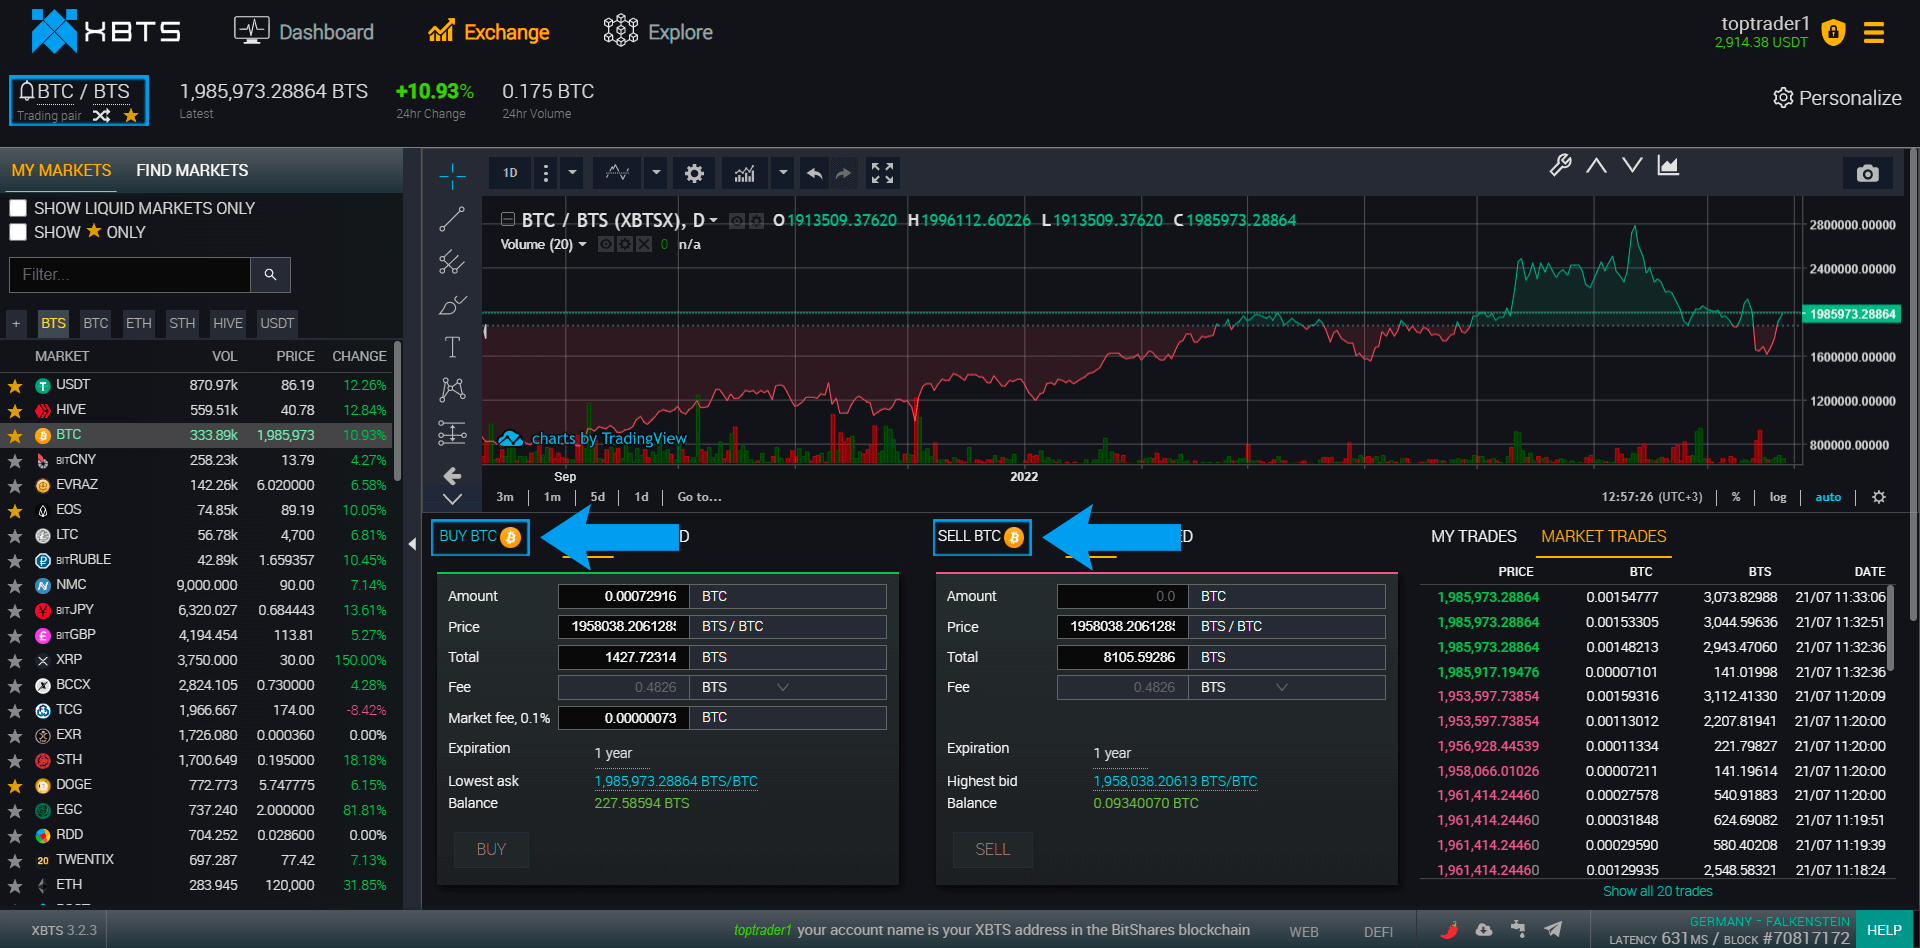This screenshot has width=1920, height=948.
Task: Switch to the MY TRADES tab
Action: pyautogui.click(x=1474, y=536)
